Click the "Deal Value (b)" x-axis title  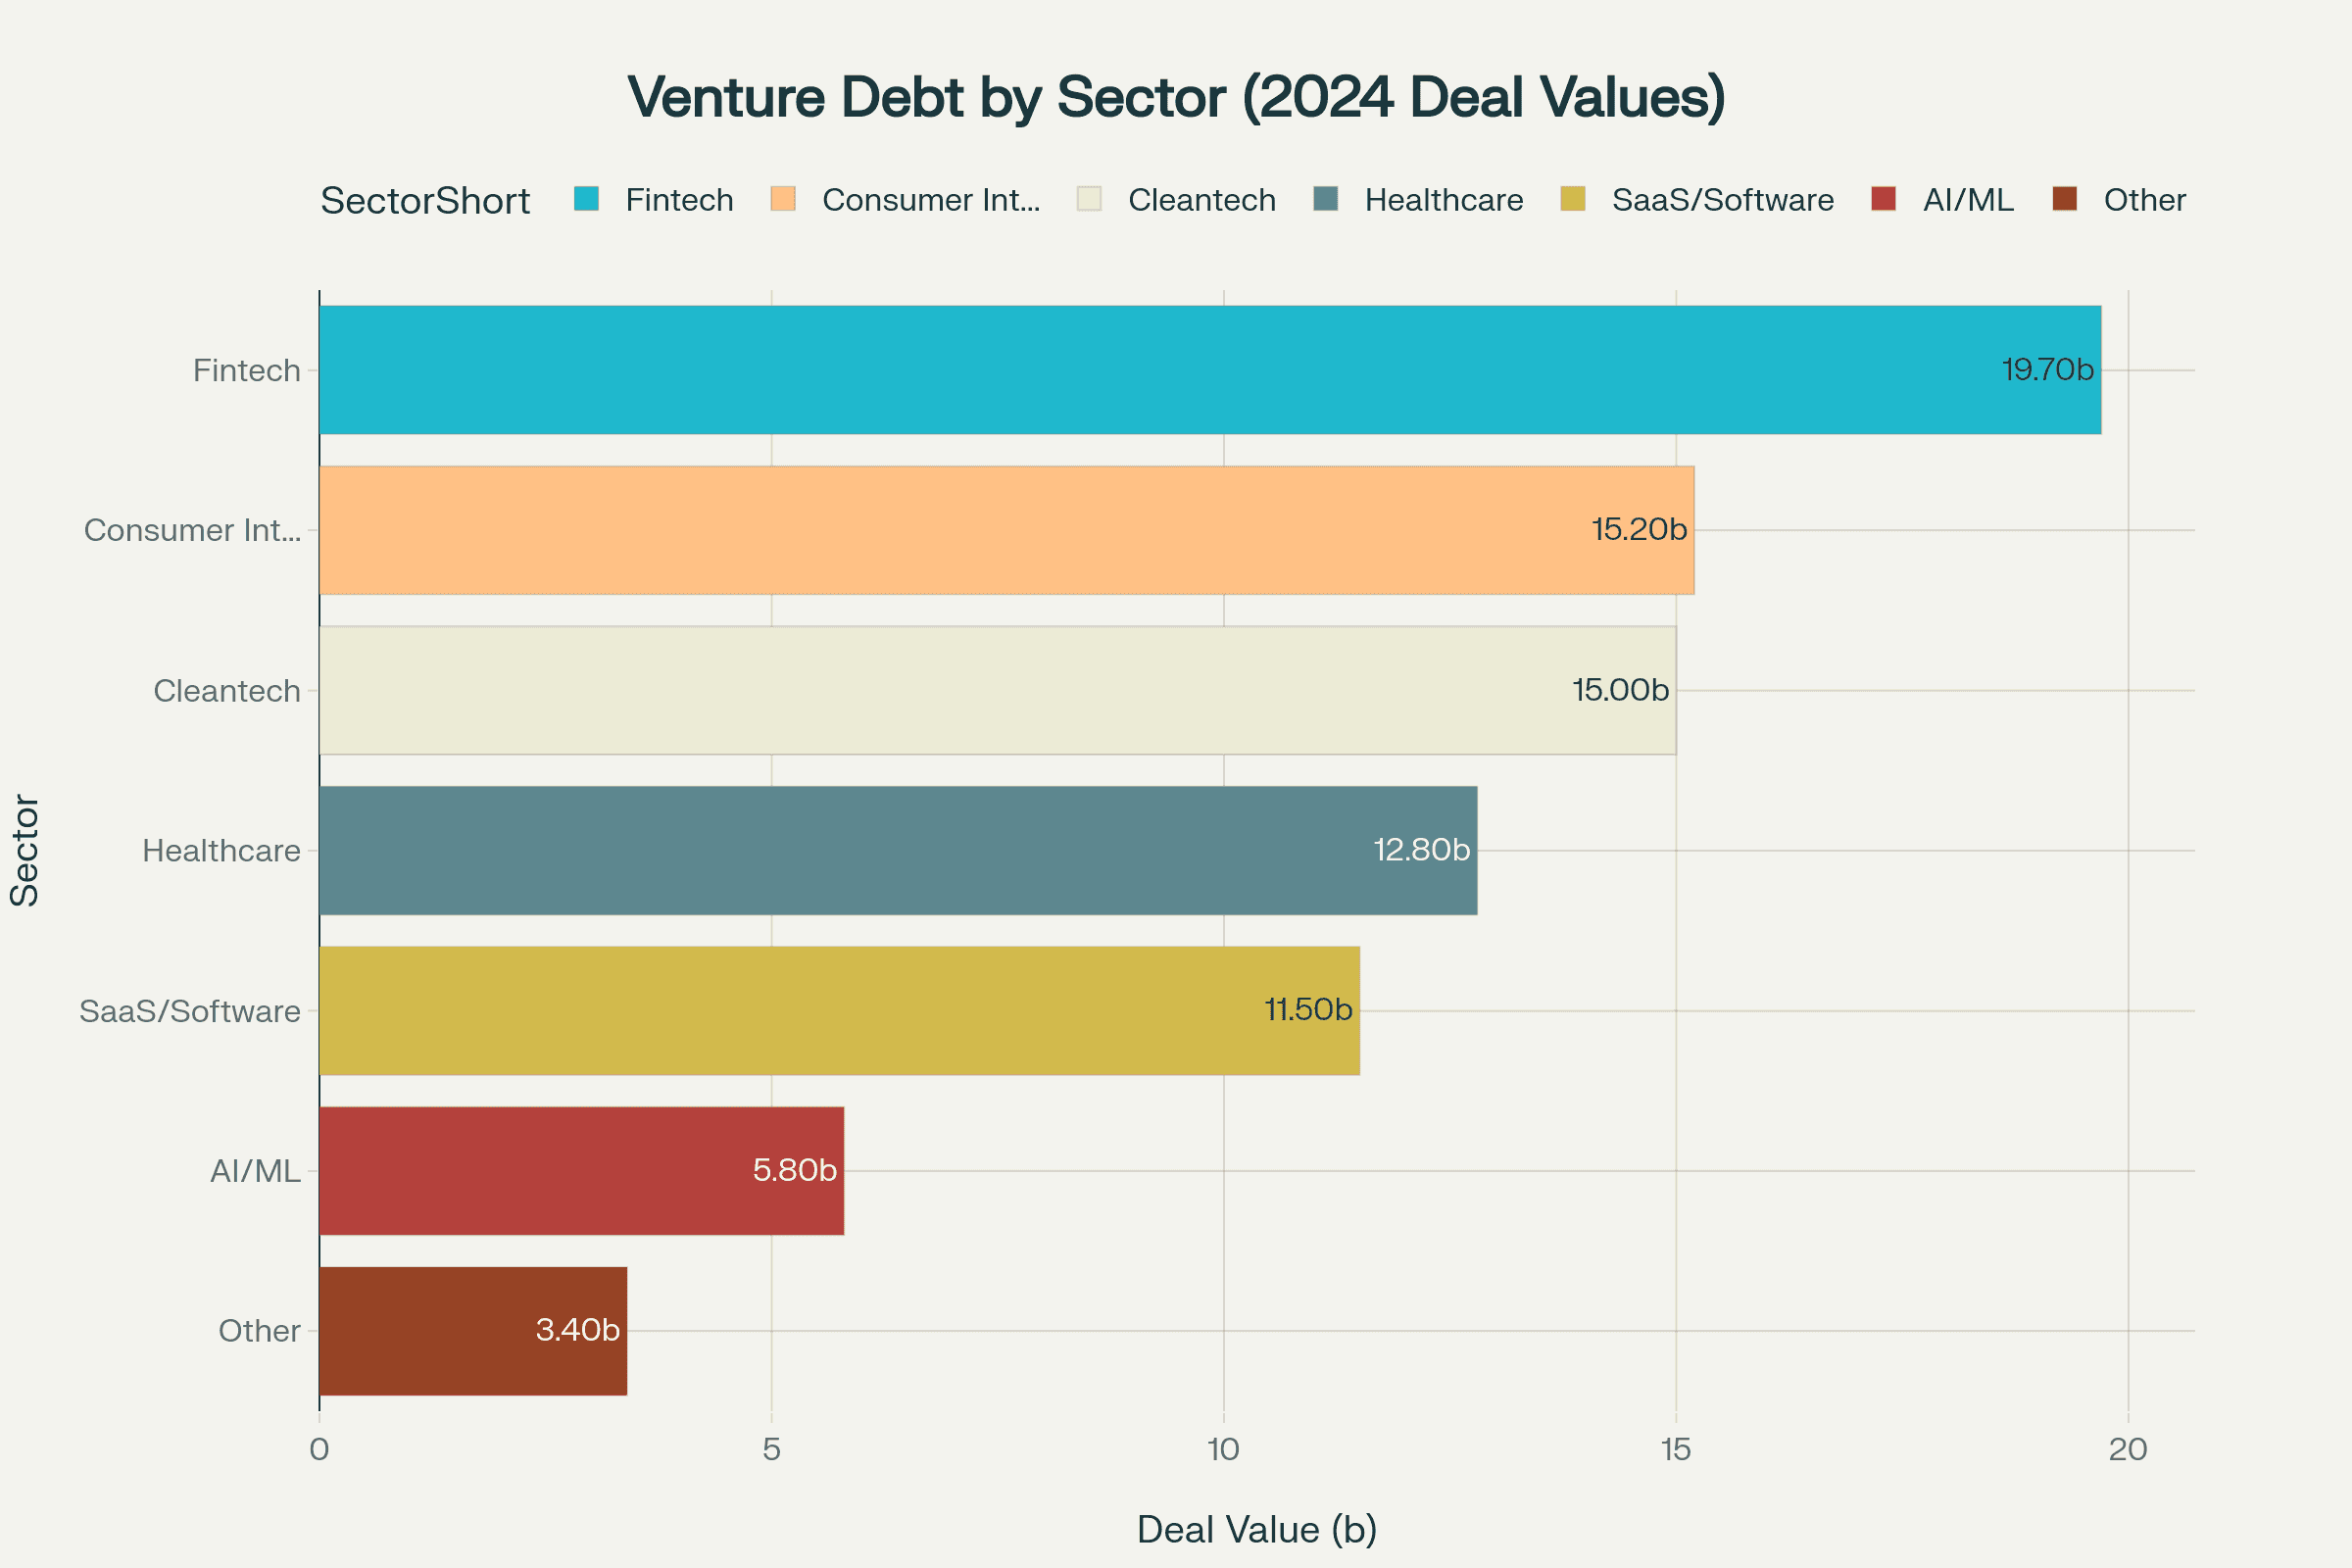point(1256,1529)
